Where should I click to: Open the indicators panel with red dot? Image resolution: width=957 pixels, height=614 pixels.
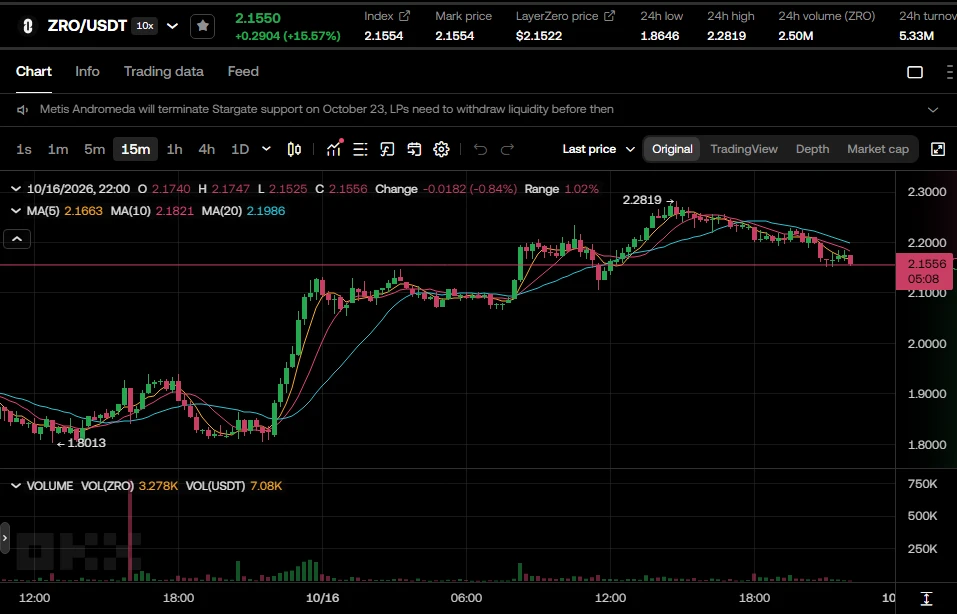pyautogui.click(x=334, y=149)
